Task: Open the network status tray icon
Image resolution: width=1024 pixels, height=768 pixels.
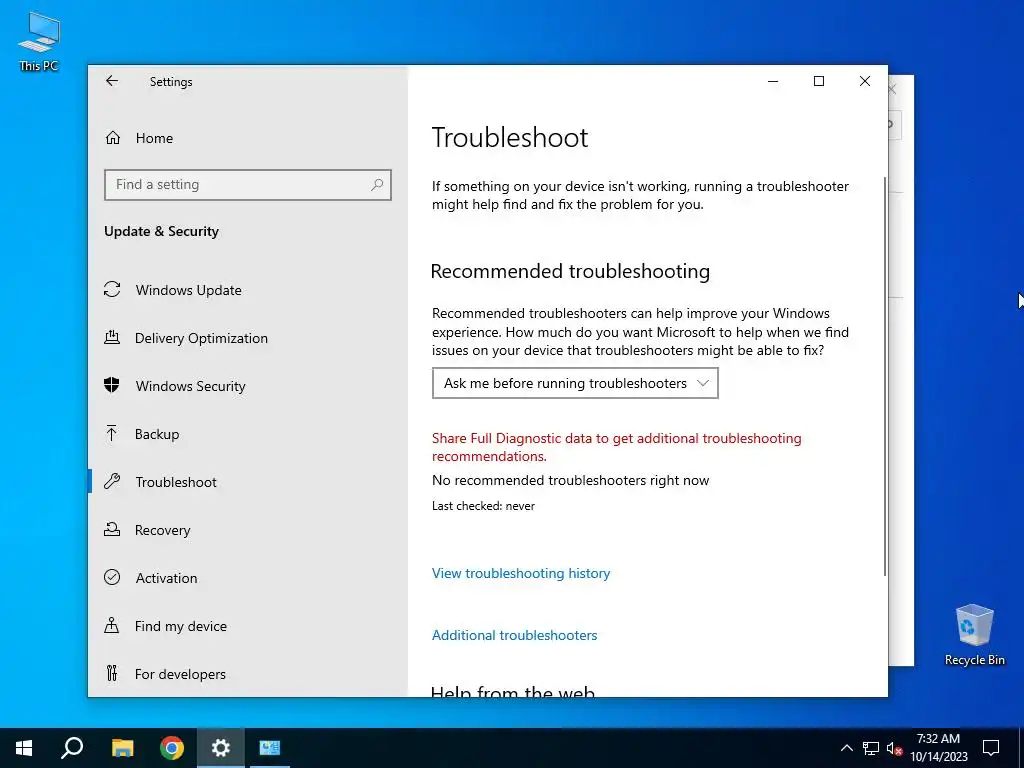Action: (x=871, y=748)
